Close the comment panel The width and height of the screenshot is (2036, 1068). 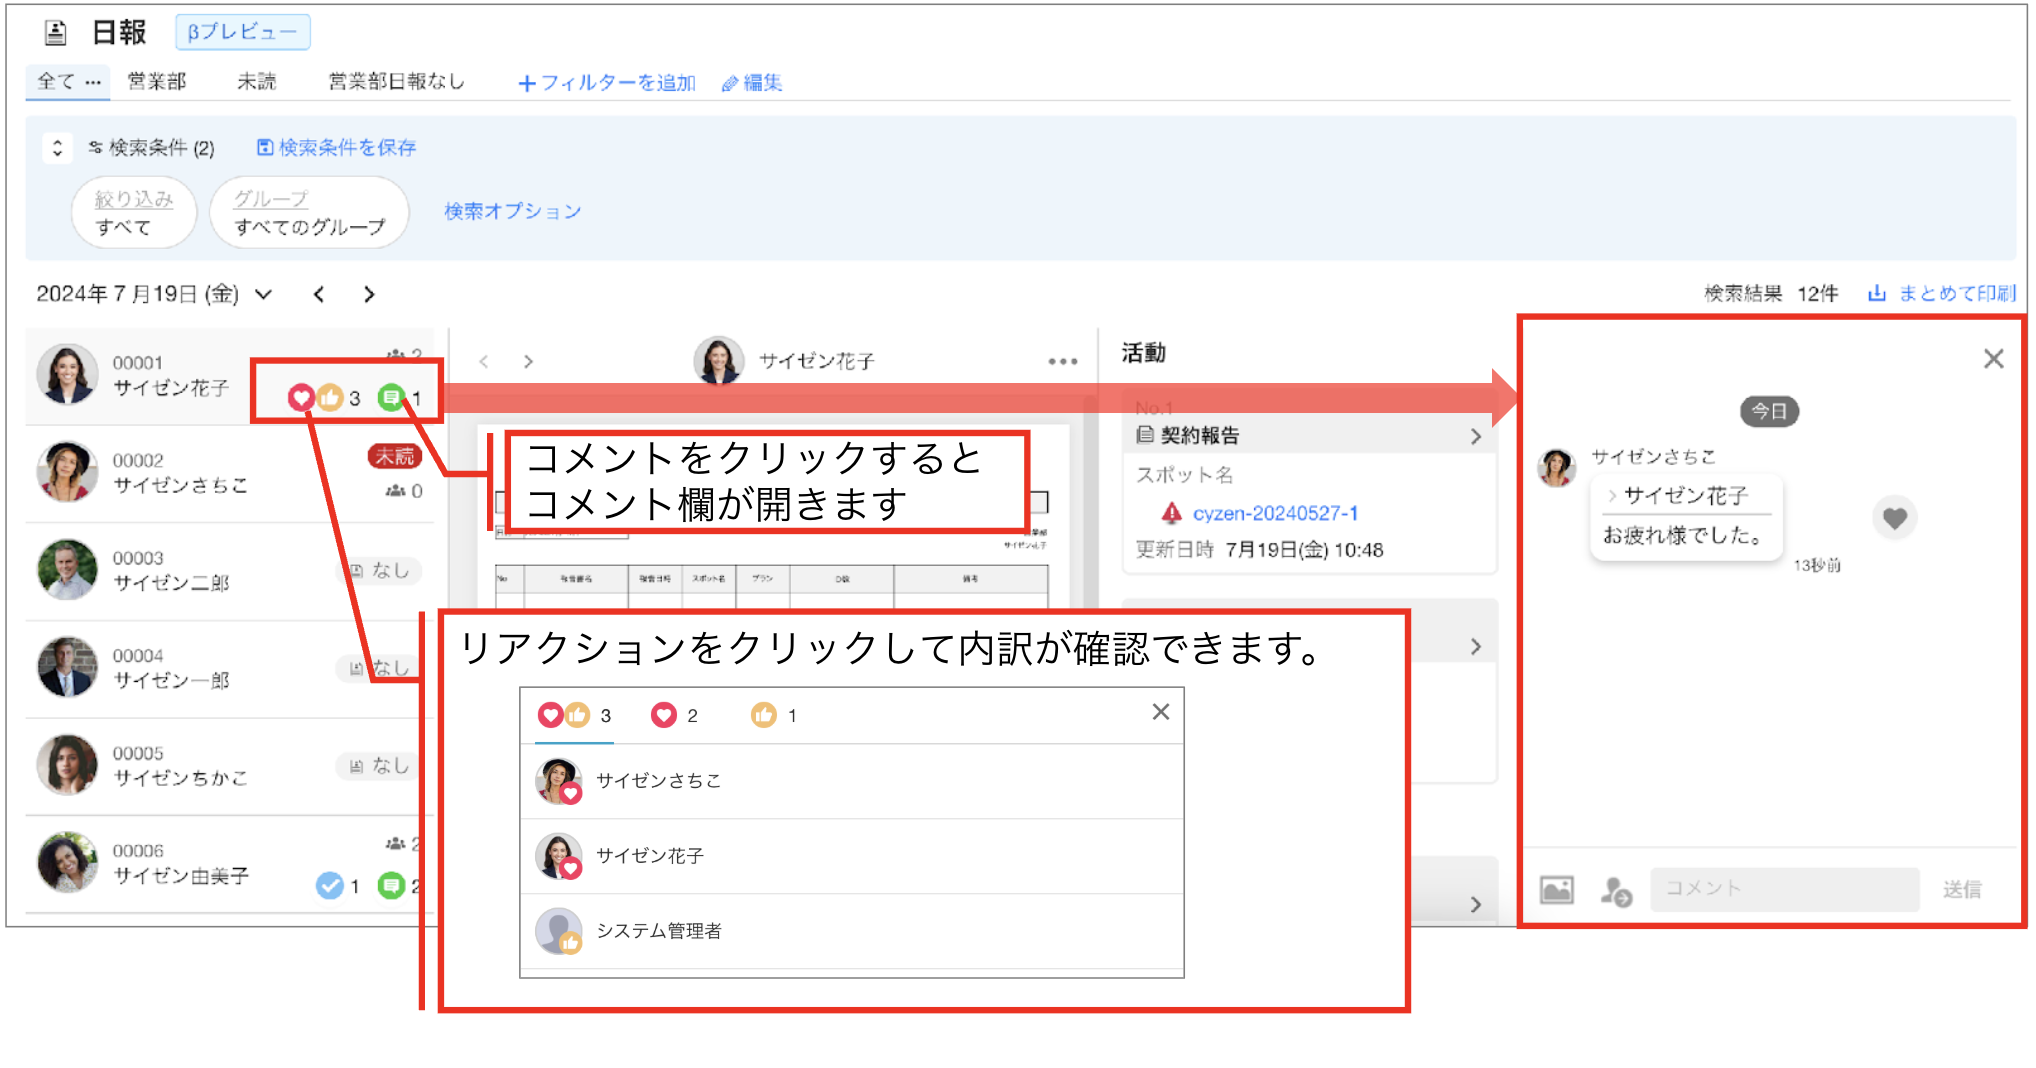click(x=1993, y=359)
